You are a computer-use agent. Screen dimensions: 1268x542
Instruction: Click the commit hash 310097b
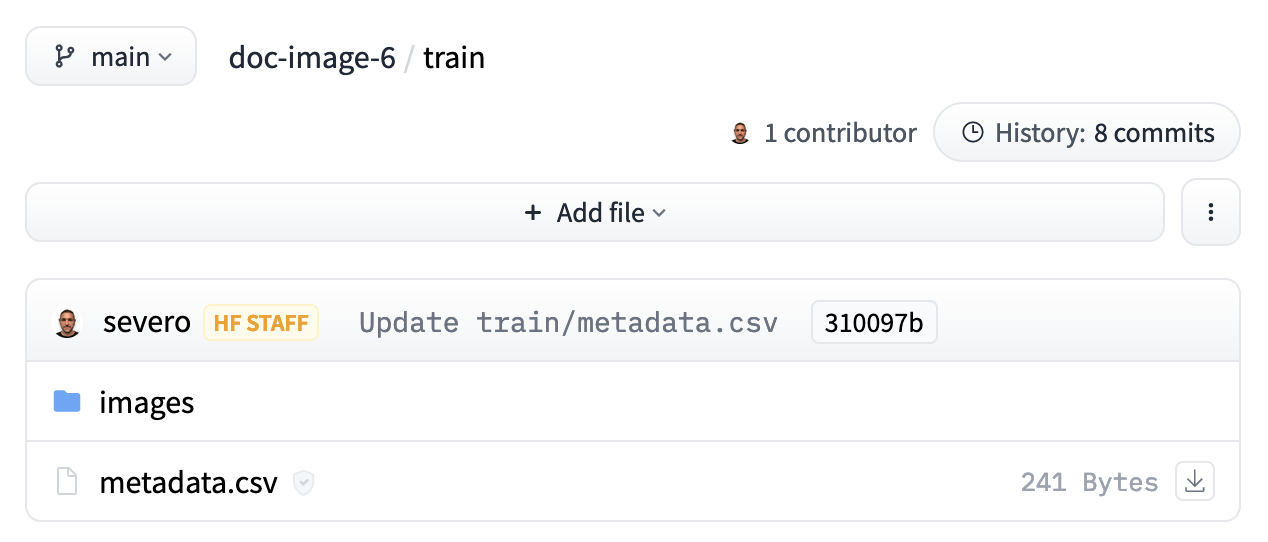[x=874, y=323]
